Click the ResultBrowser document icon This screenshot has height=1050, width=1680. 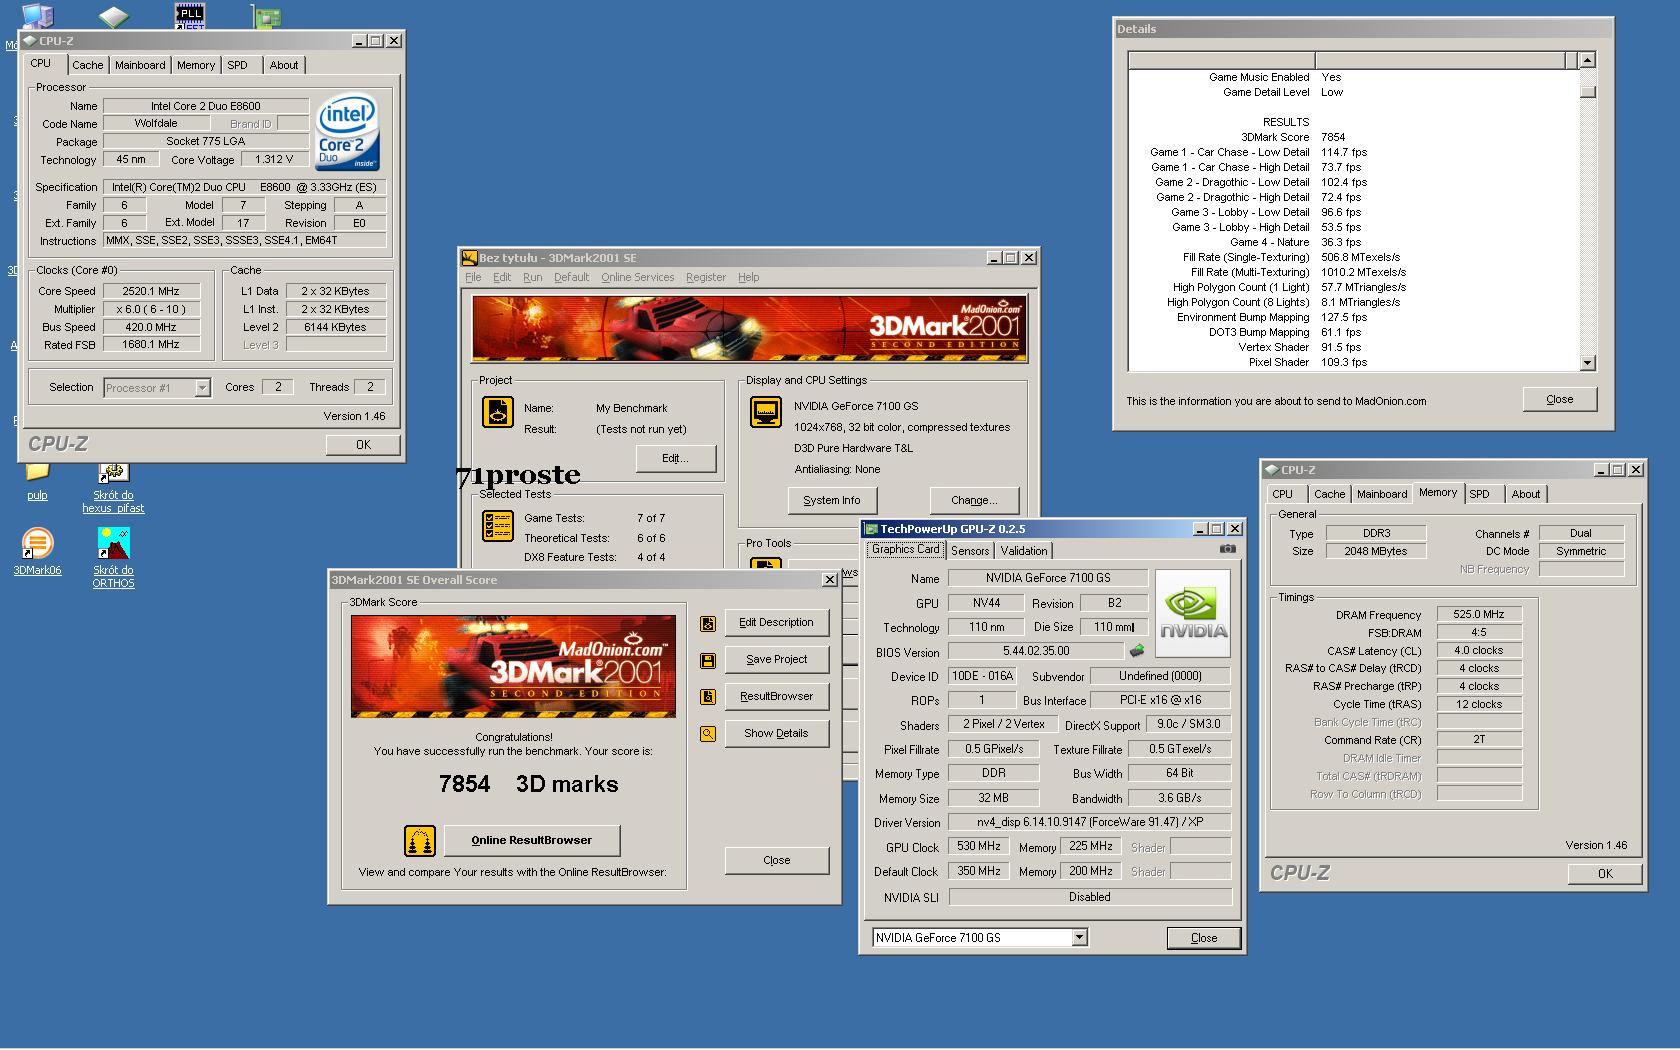click(x=708, y=697)
